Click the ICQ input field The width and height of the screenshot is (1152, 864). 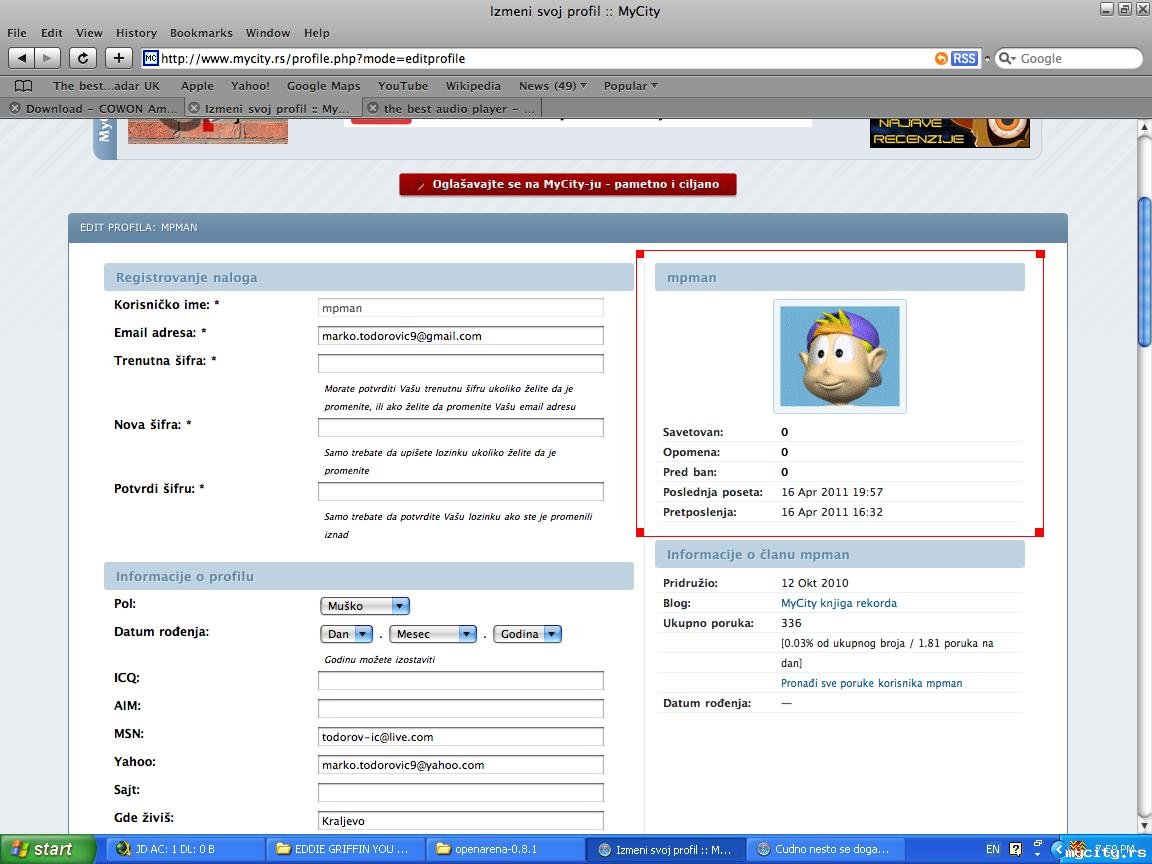[461, 680]
